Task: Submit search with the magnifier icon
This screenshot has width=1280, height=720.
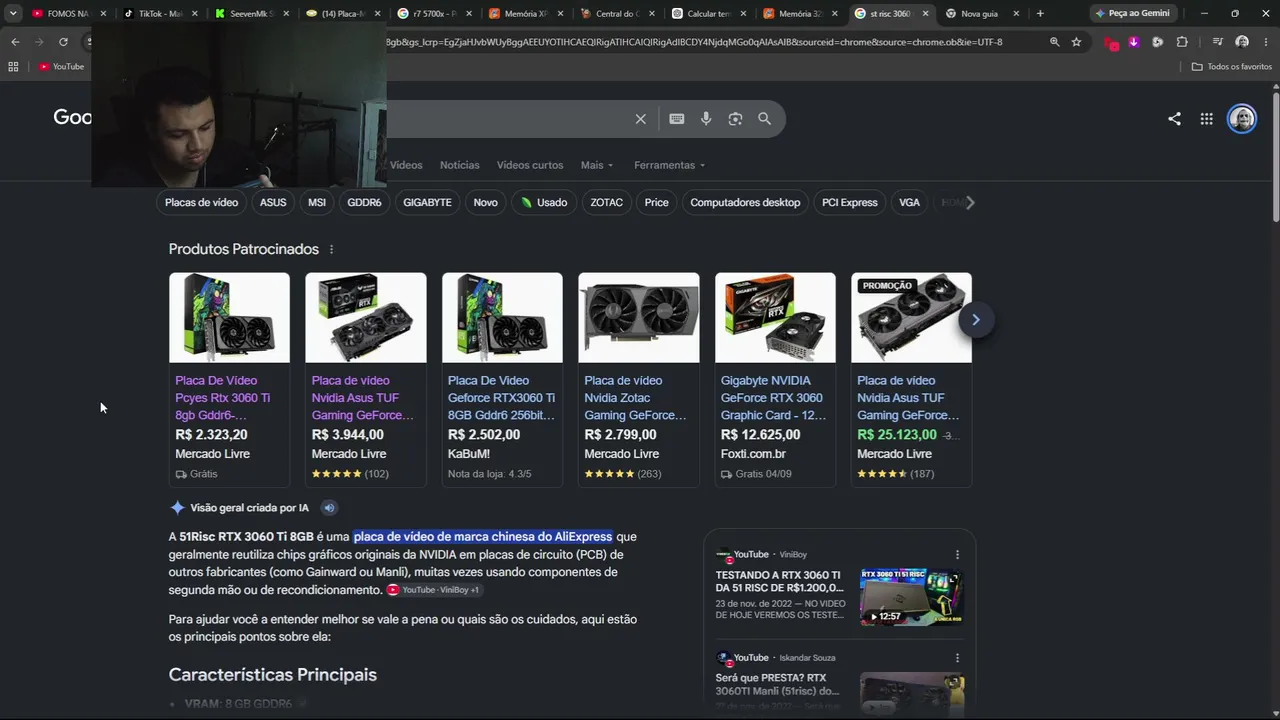Action: point(764,119)
